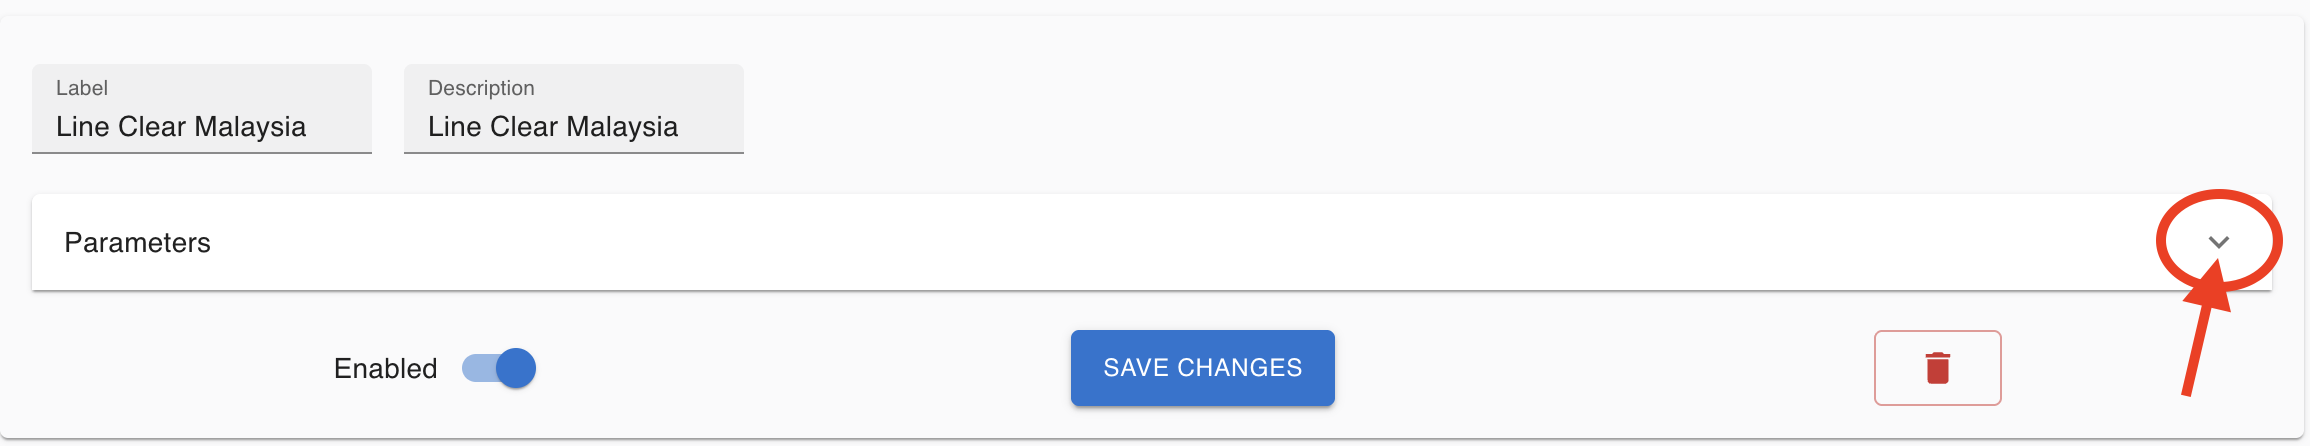Click the small Label caption above the field
The width and height of the screenshot is (2310, 446).
[82, 88]
